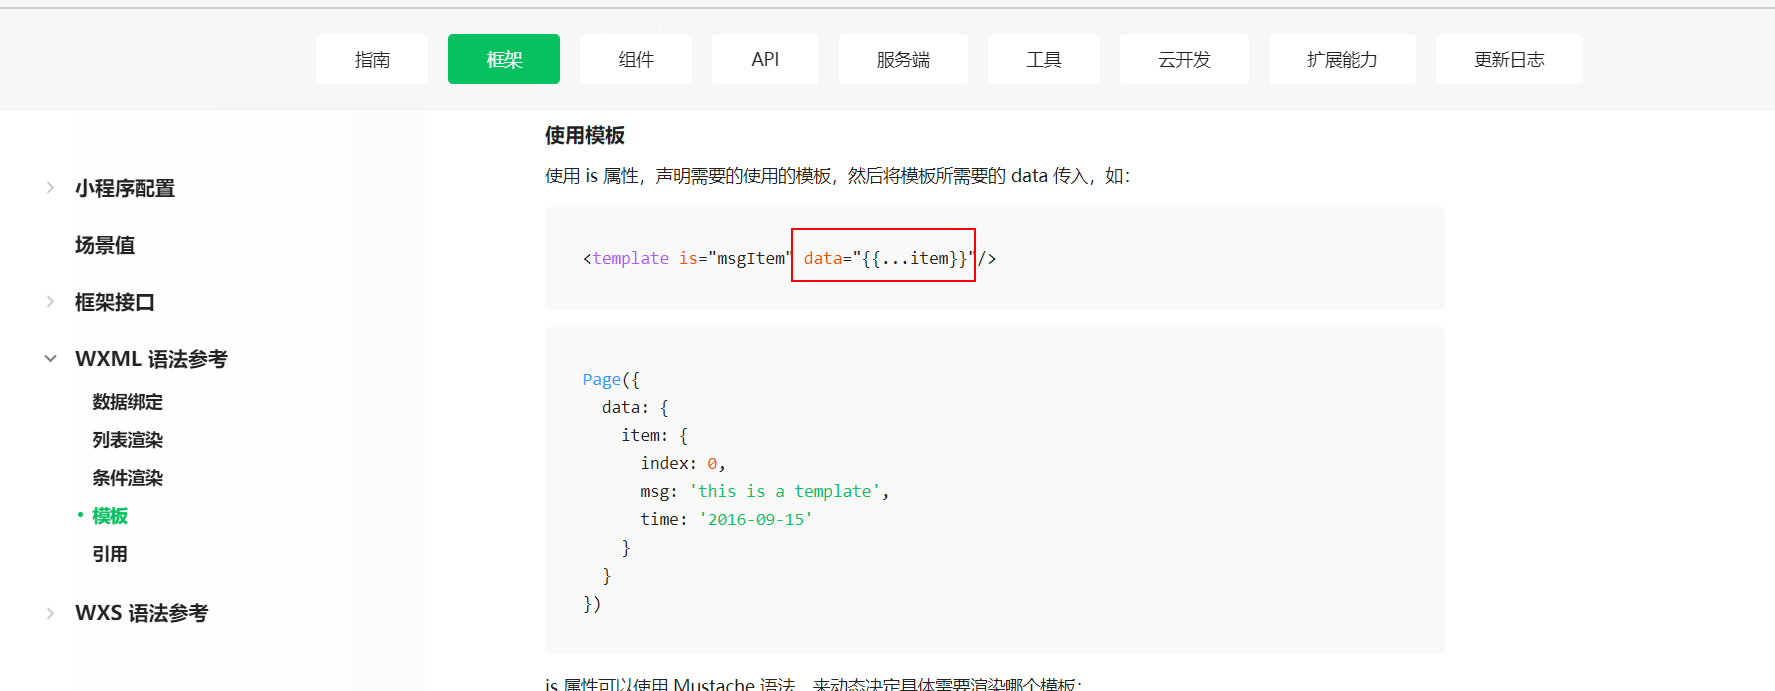Click the item: { code line
Screen dimensions: 1775x691
pos(655,435)
